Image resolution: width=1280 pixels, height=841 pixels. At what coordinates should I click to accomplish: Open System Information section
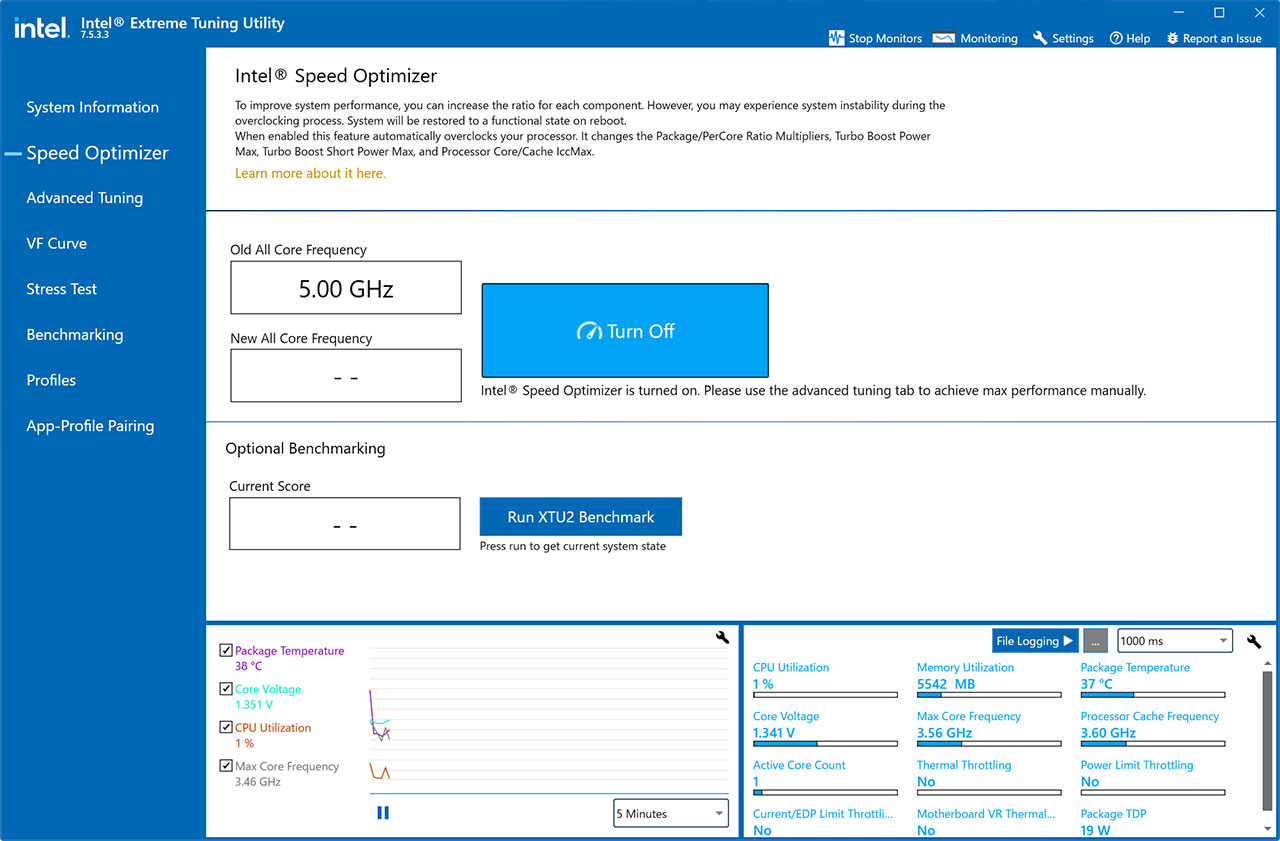click(x=92, y=107)
